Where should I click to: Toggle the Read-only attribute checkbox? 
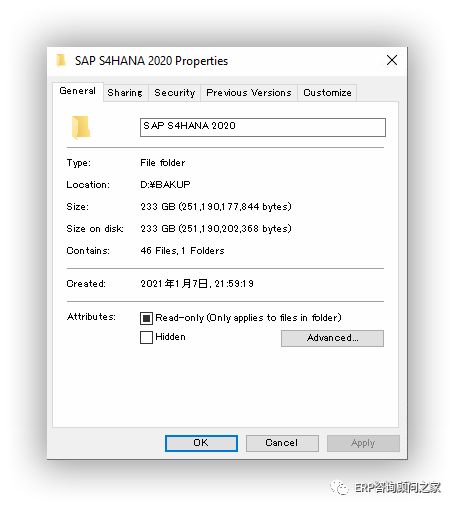coord(146,318)
